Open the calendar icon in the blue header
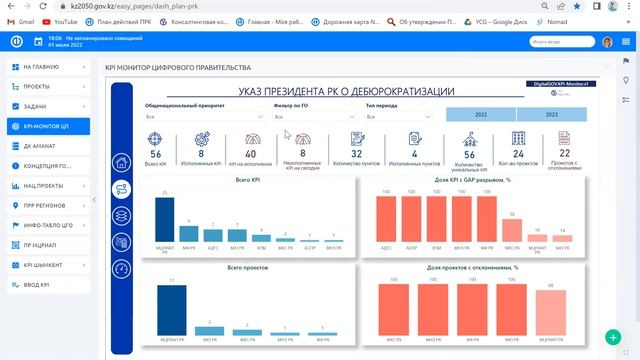Image resolution: width=640 pixels, height=360 pixels. (x=38, y=42)
